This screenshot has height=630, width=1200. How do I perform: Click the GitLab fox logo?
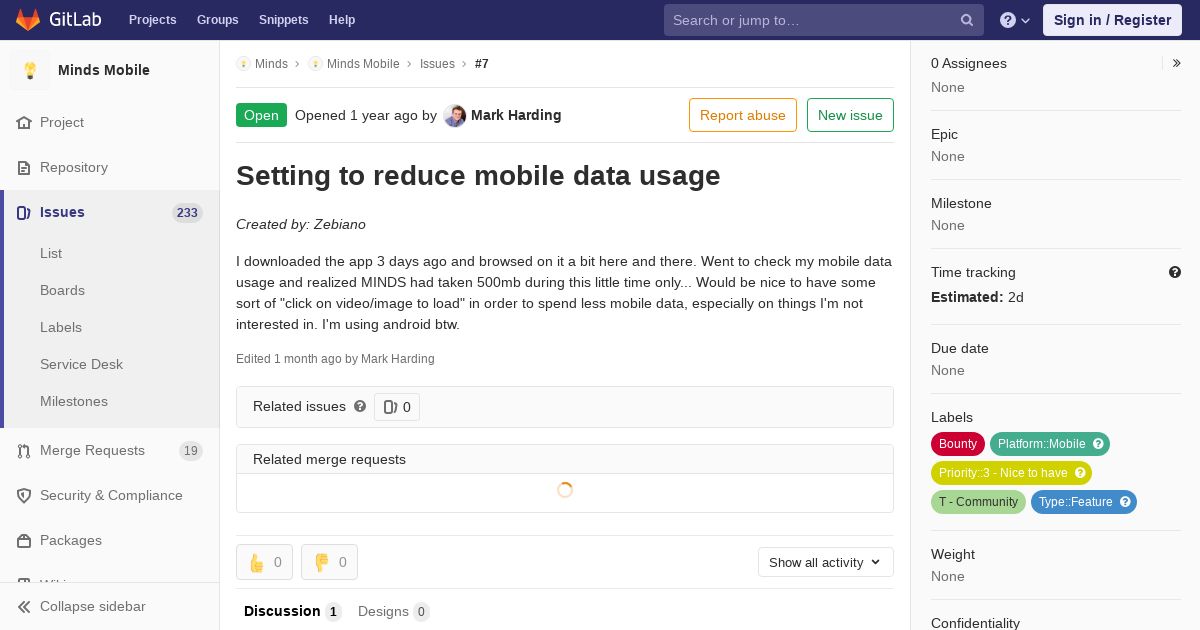[x=28, y=20]
